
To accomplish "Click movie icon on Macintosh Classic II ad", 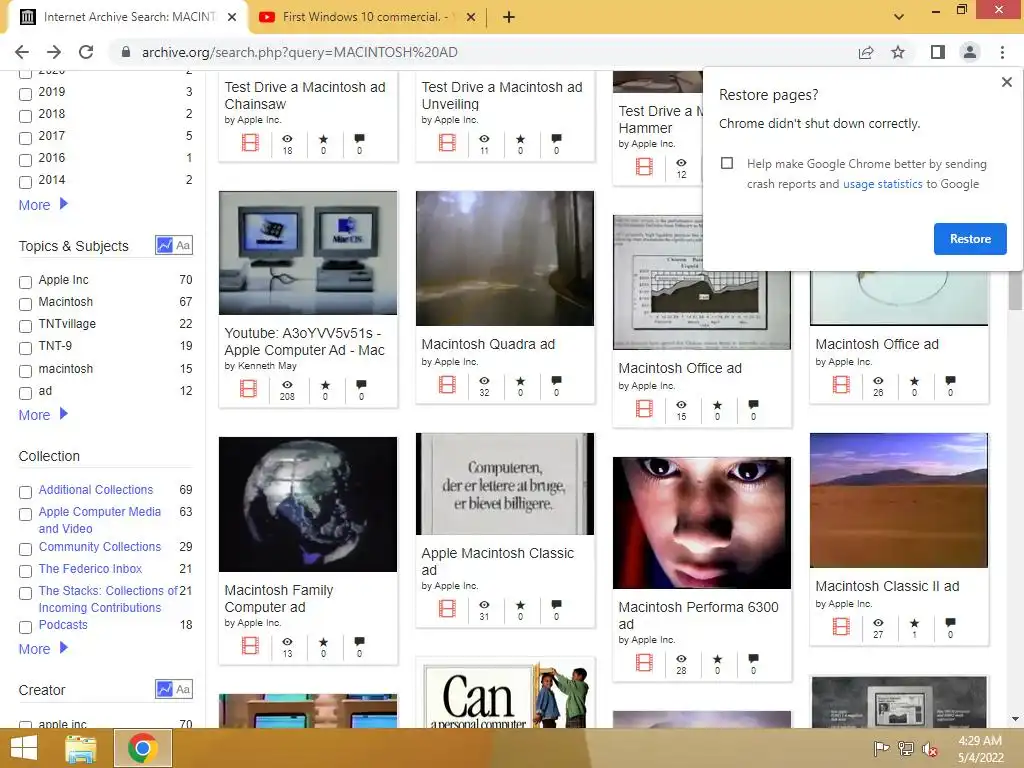I will pos(841,626).
